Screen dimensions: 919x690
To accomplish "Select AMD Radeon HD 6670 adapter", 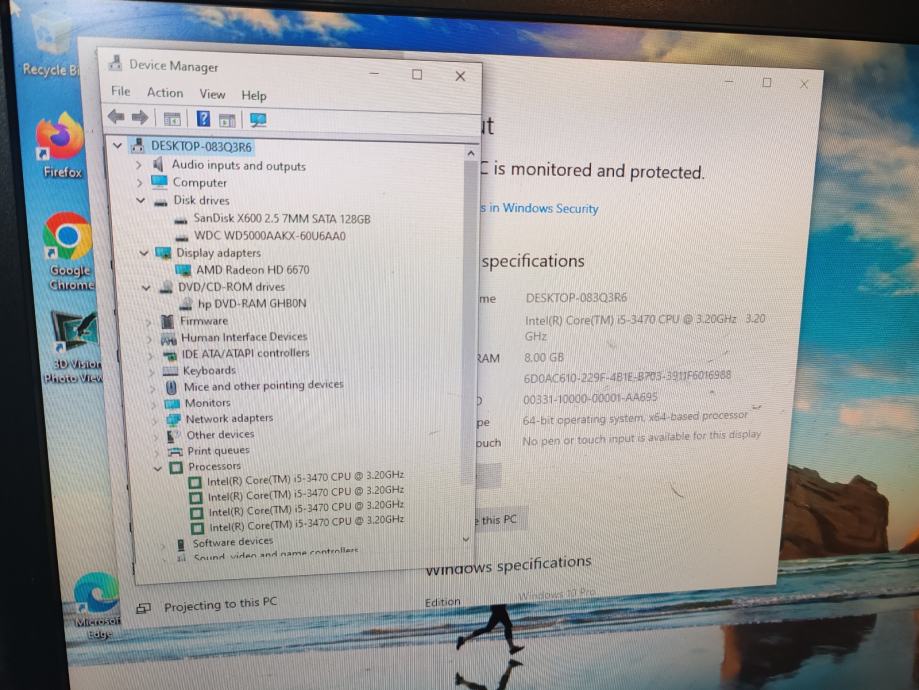I will tap(253, 270).
